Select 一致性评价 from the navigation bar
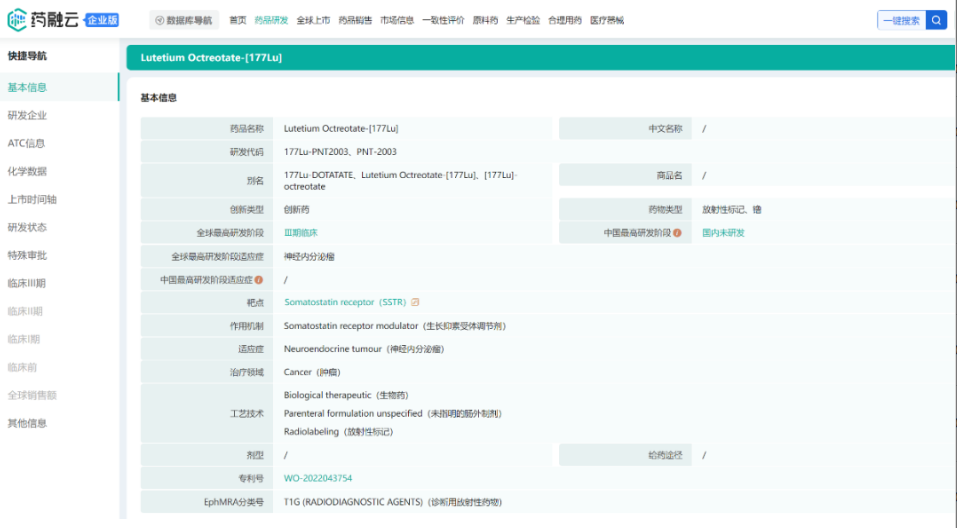957x528 pixels. tap(443, 20)
